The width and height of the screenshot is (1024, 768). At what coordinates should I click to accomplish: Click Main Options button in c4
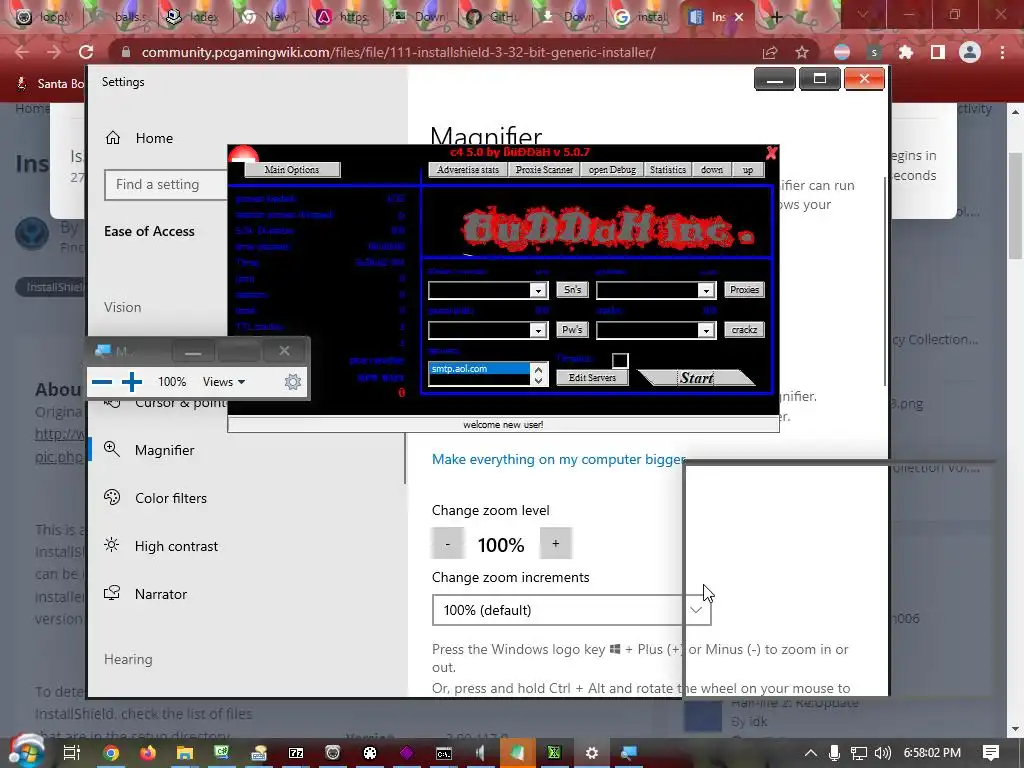[292, 170]
